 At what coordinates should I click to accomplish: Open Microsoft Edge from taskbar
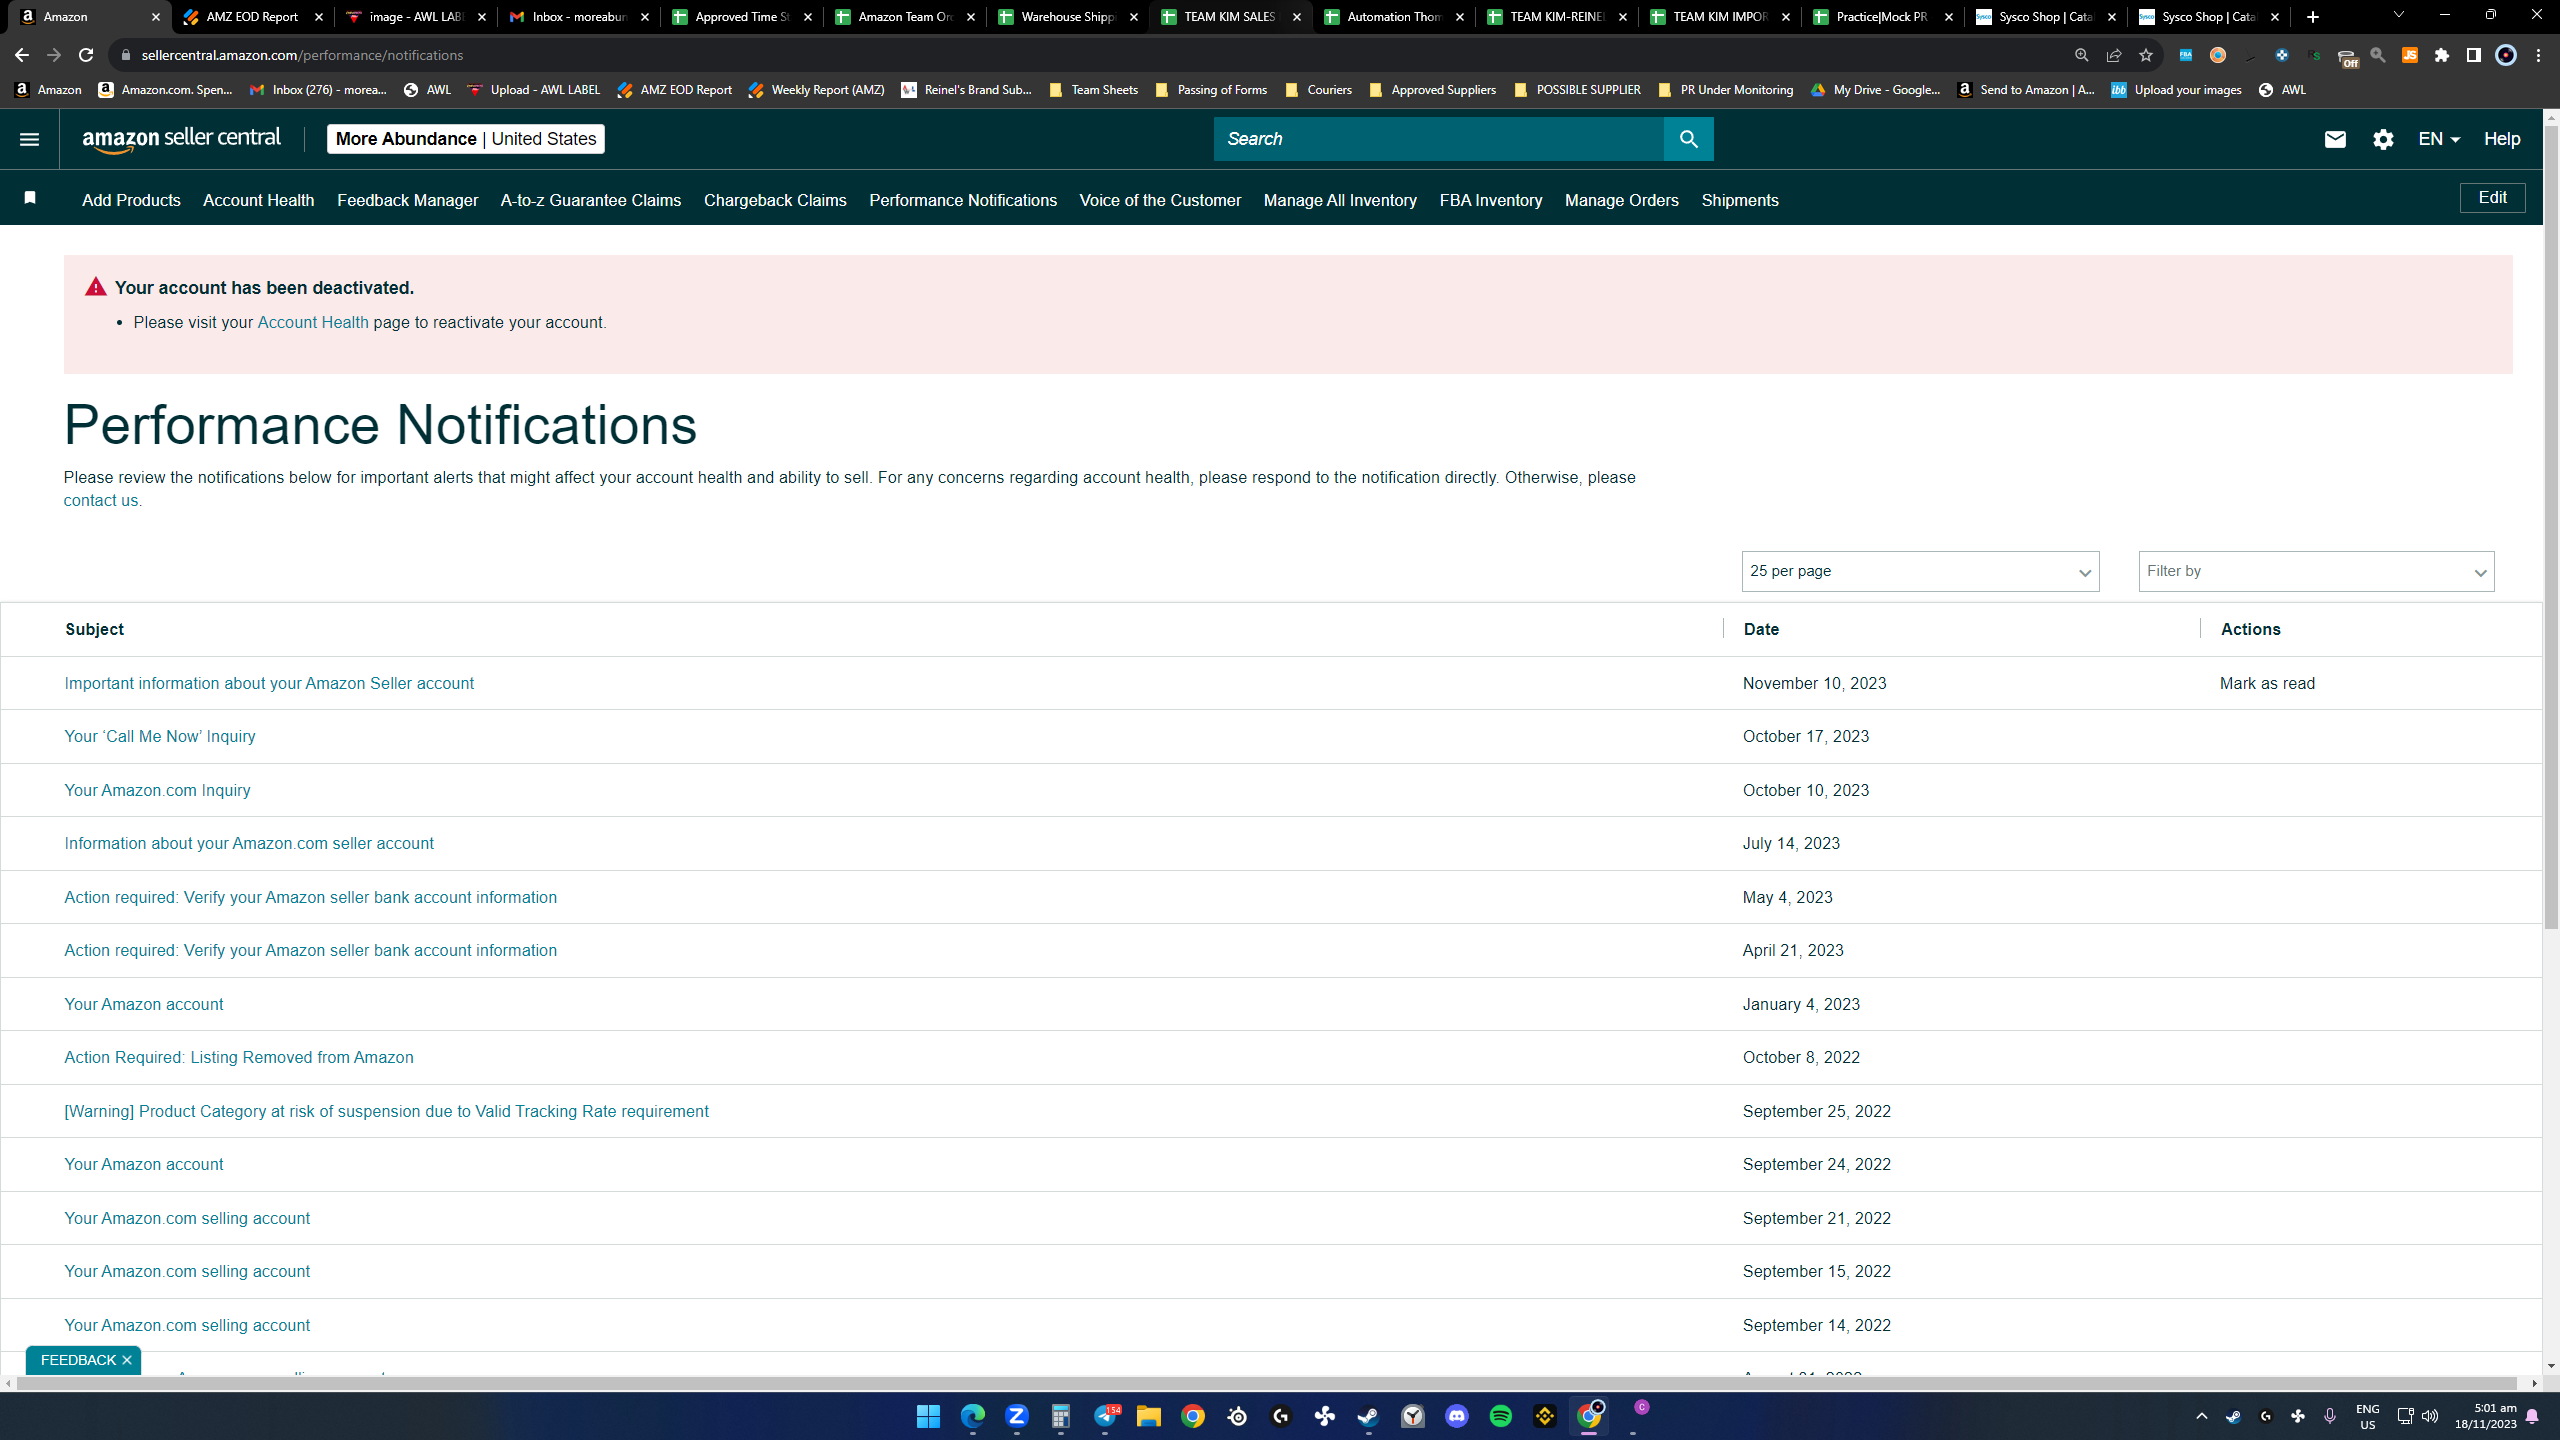coord(972,1416)
